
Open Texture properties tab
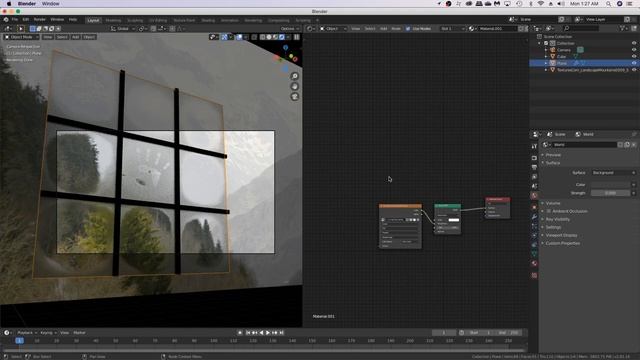pos(534,276)
